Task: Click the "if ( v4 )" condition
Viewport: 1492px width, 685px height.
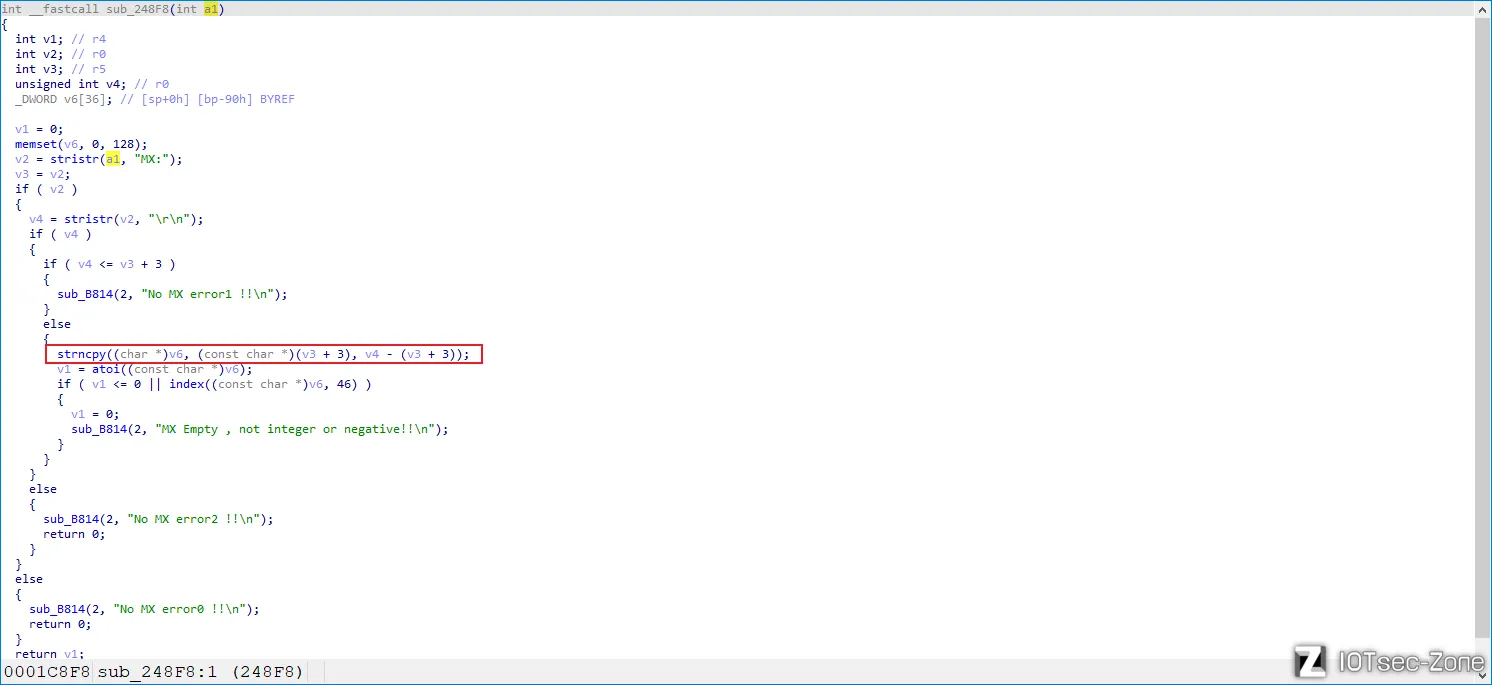Action: 60,234
